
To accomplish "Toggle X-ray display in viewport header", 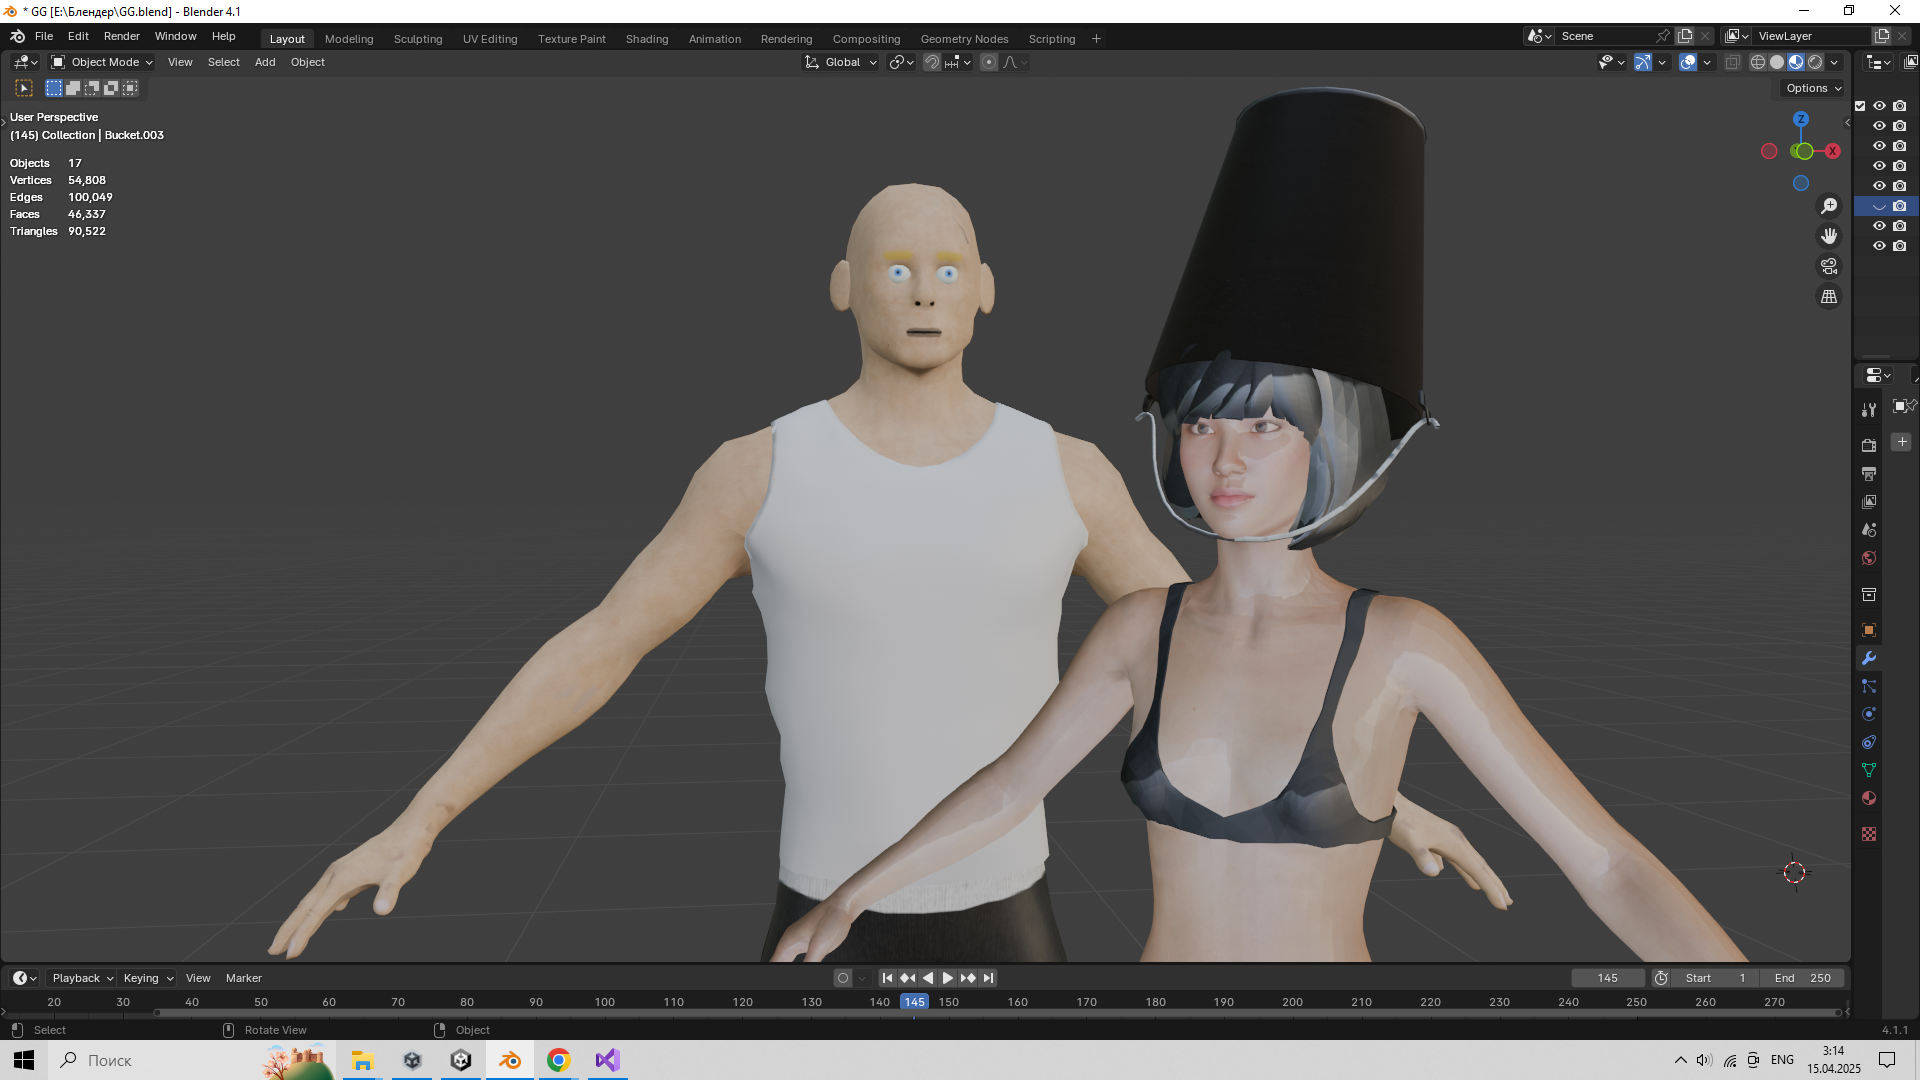I will [1733, 62].
